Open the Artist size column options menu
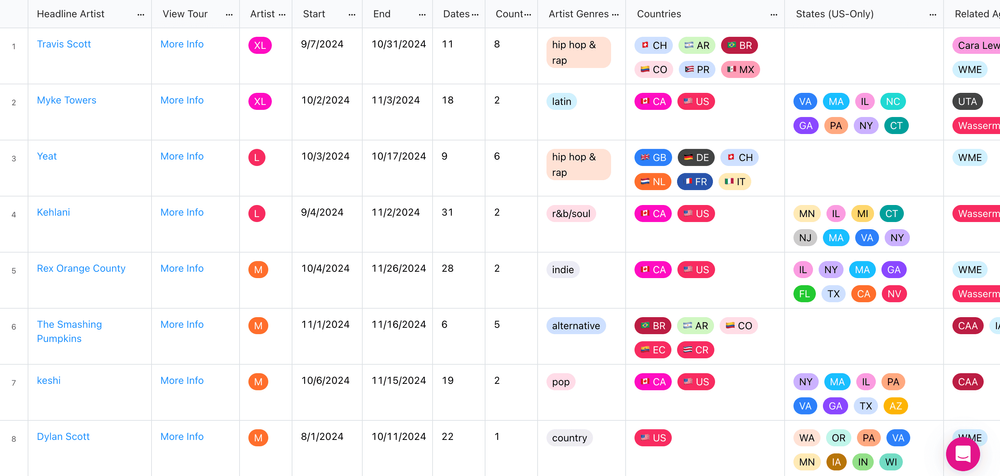The height and width of the screenshot is (476, 1000). pyautogui.click(x=282, y=14)
